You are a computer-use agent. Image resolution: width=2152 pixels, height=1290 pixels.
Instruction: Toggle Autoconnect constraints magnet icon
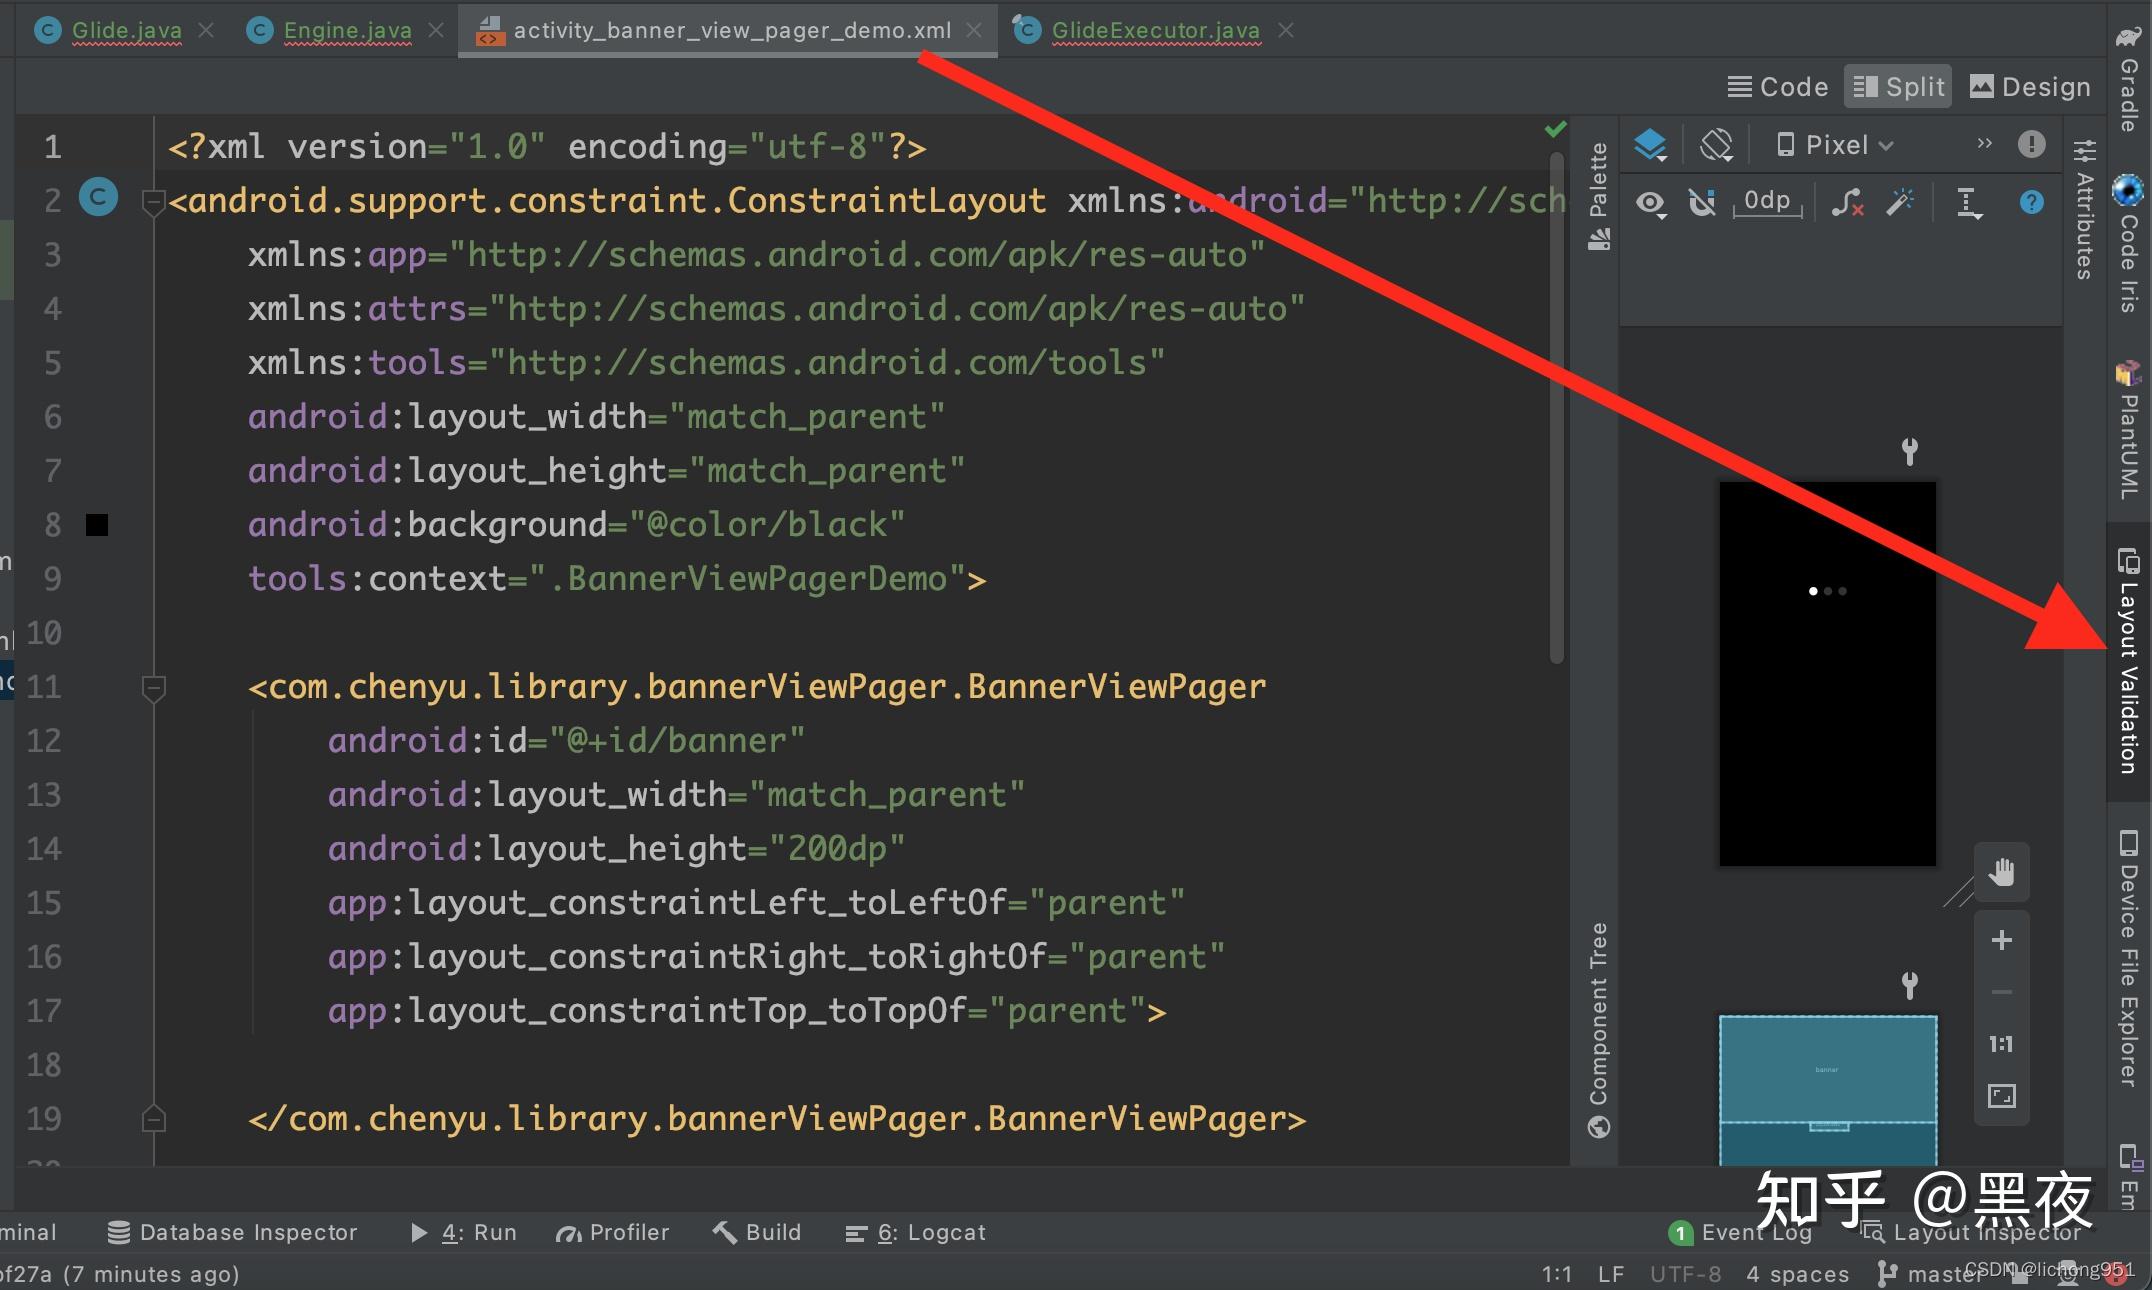(x=1703, y=203)
